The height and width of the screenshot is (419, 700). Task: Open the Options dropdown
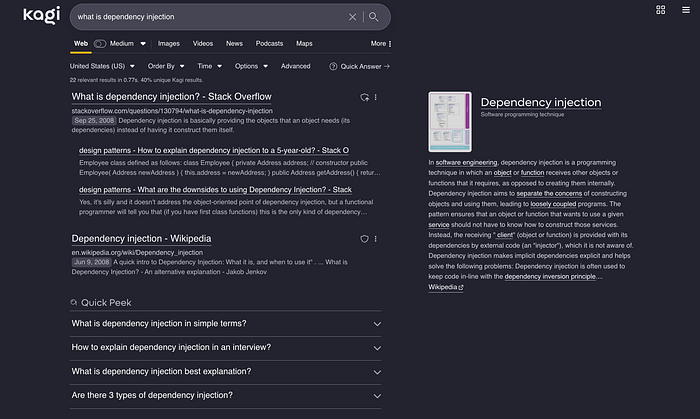coord(251,66)
